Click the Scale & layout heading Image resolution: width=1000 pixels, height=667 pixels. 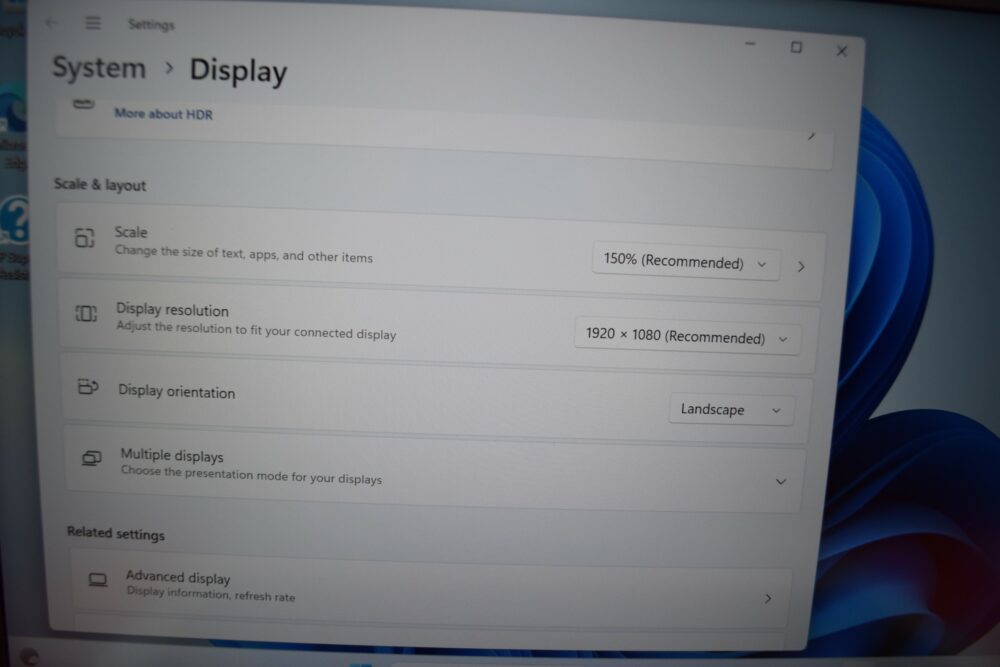100,184
